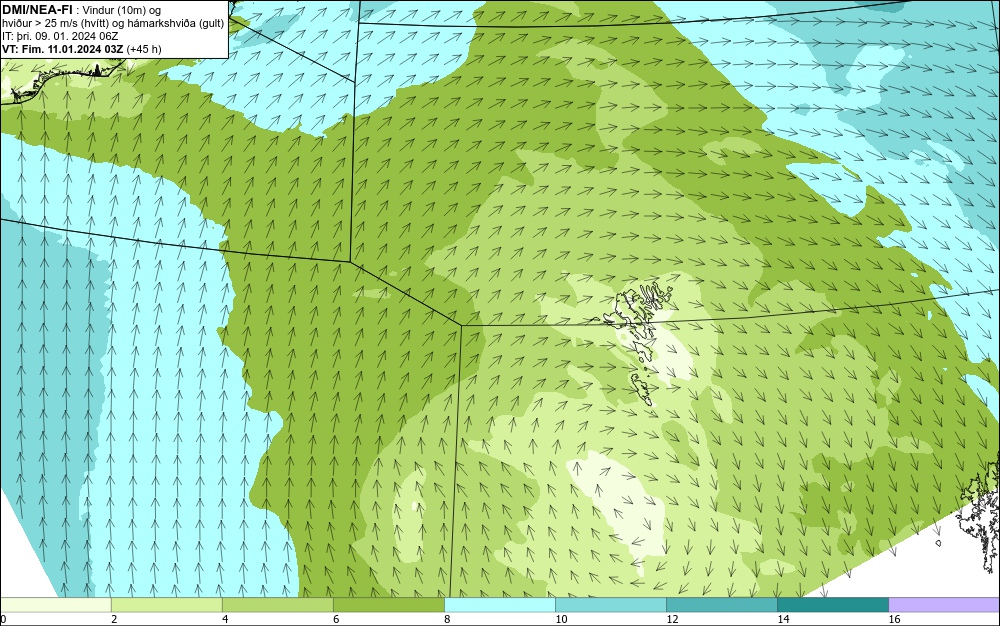Click the purple swatch above 16 m/s

tap(944, 604)
